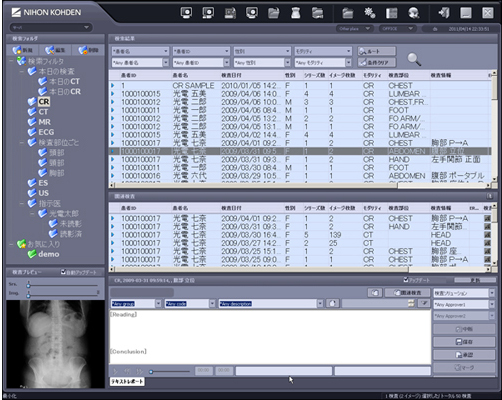Click the grid layout icon in top toolbar

point(391,13)
